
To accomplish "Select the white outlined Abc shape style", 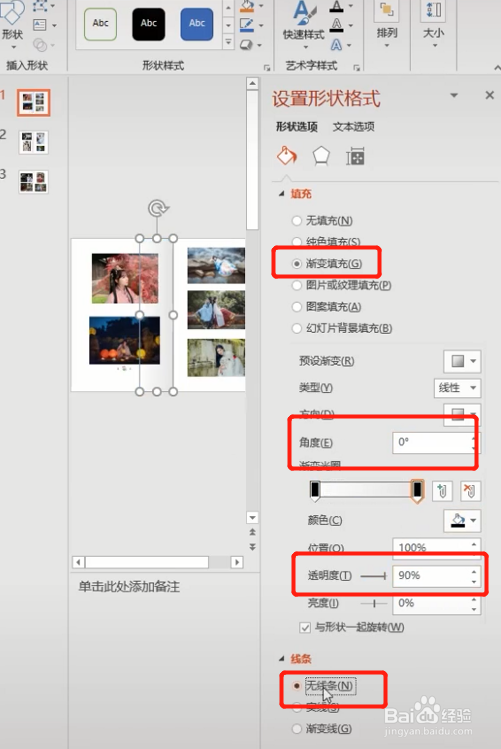I will pyautogui.click(x=100, y=24).
